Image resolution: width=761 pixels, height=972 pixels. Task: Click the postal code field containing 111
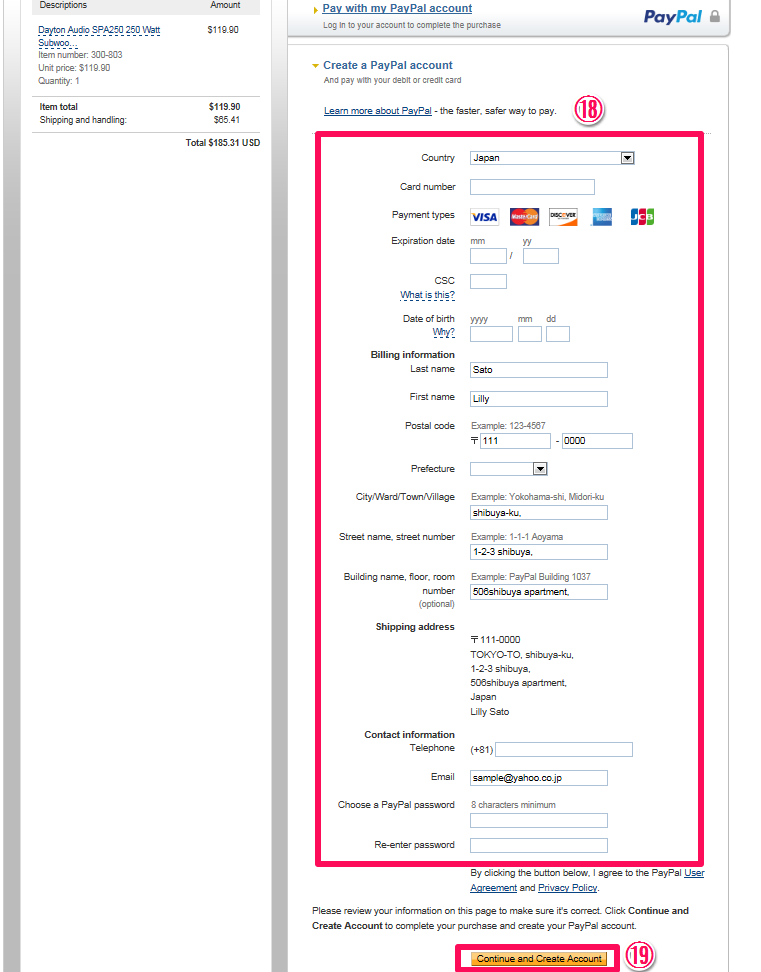(516, 441)
